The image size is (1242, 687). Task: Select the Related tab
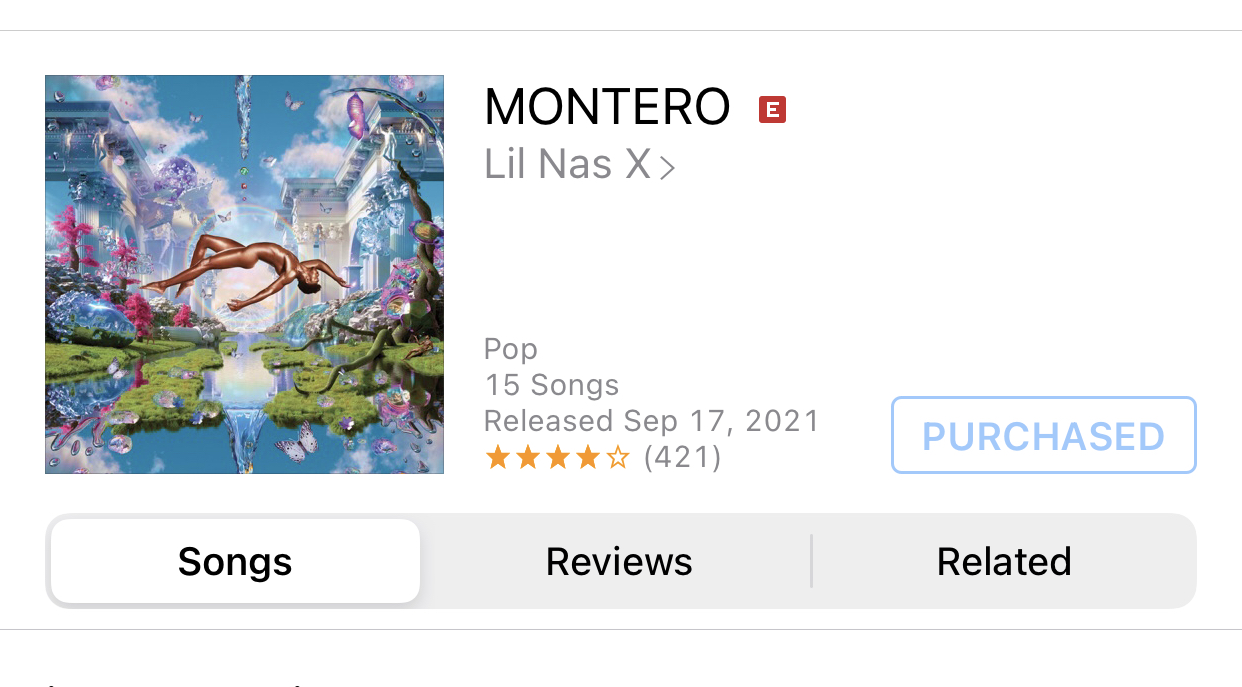[1004, 561]
